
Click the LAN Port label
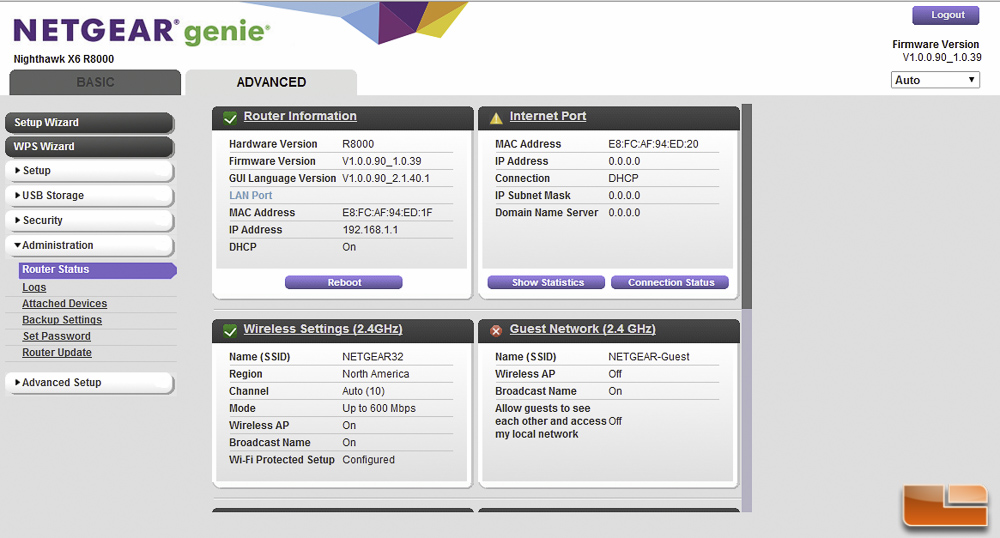(x=251, y=196)
